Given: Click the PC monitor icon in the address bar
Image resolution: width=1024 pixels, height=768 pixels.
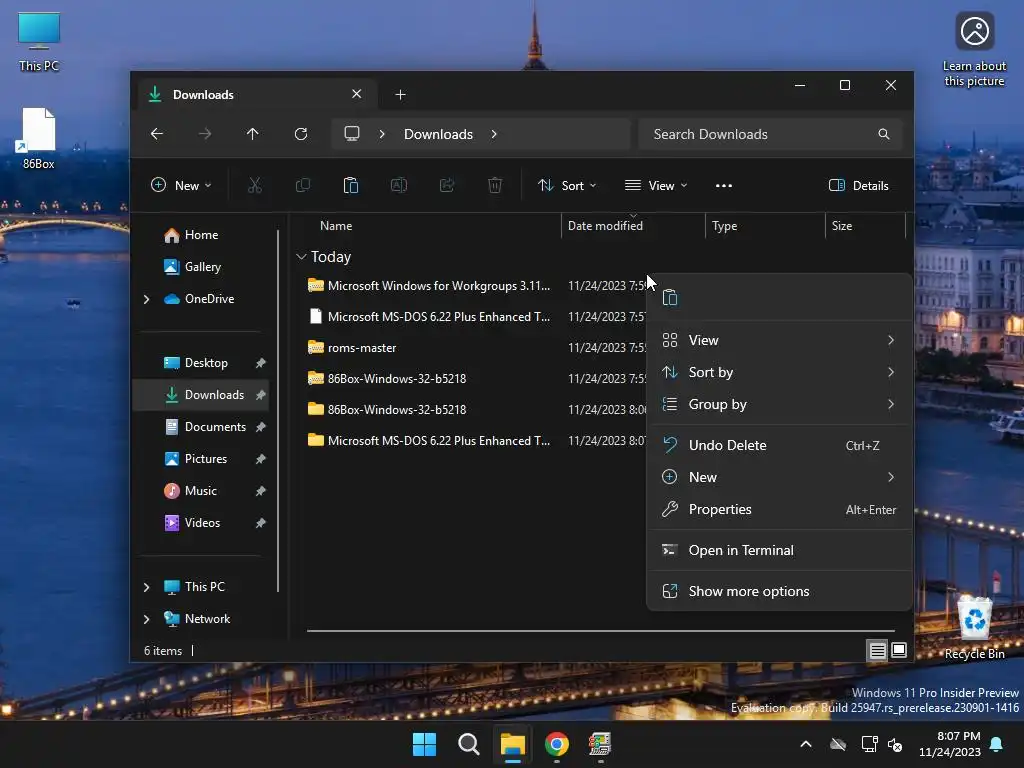Looking at the screenshot, I should click(x=352, y=134).
